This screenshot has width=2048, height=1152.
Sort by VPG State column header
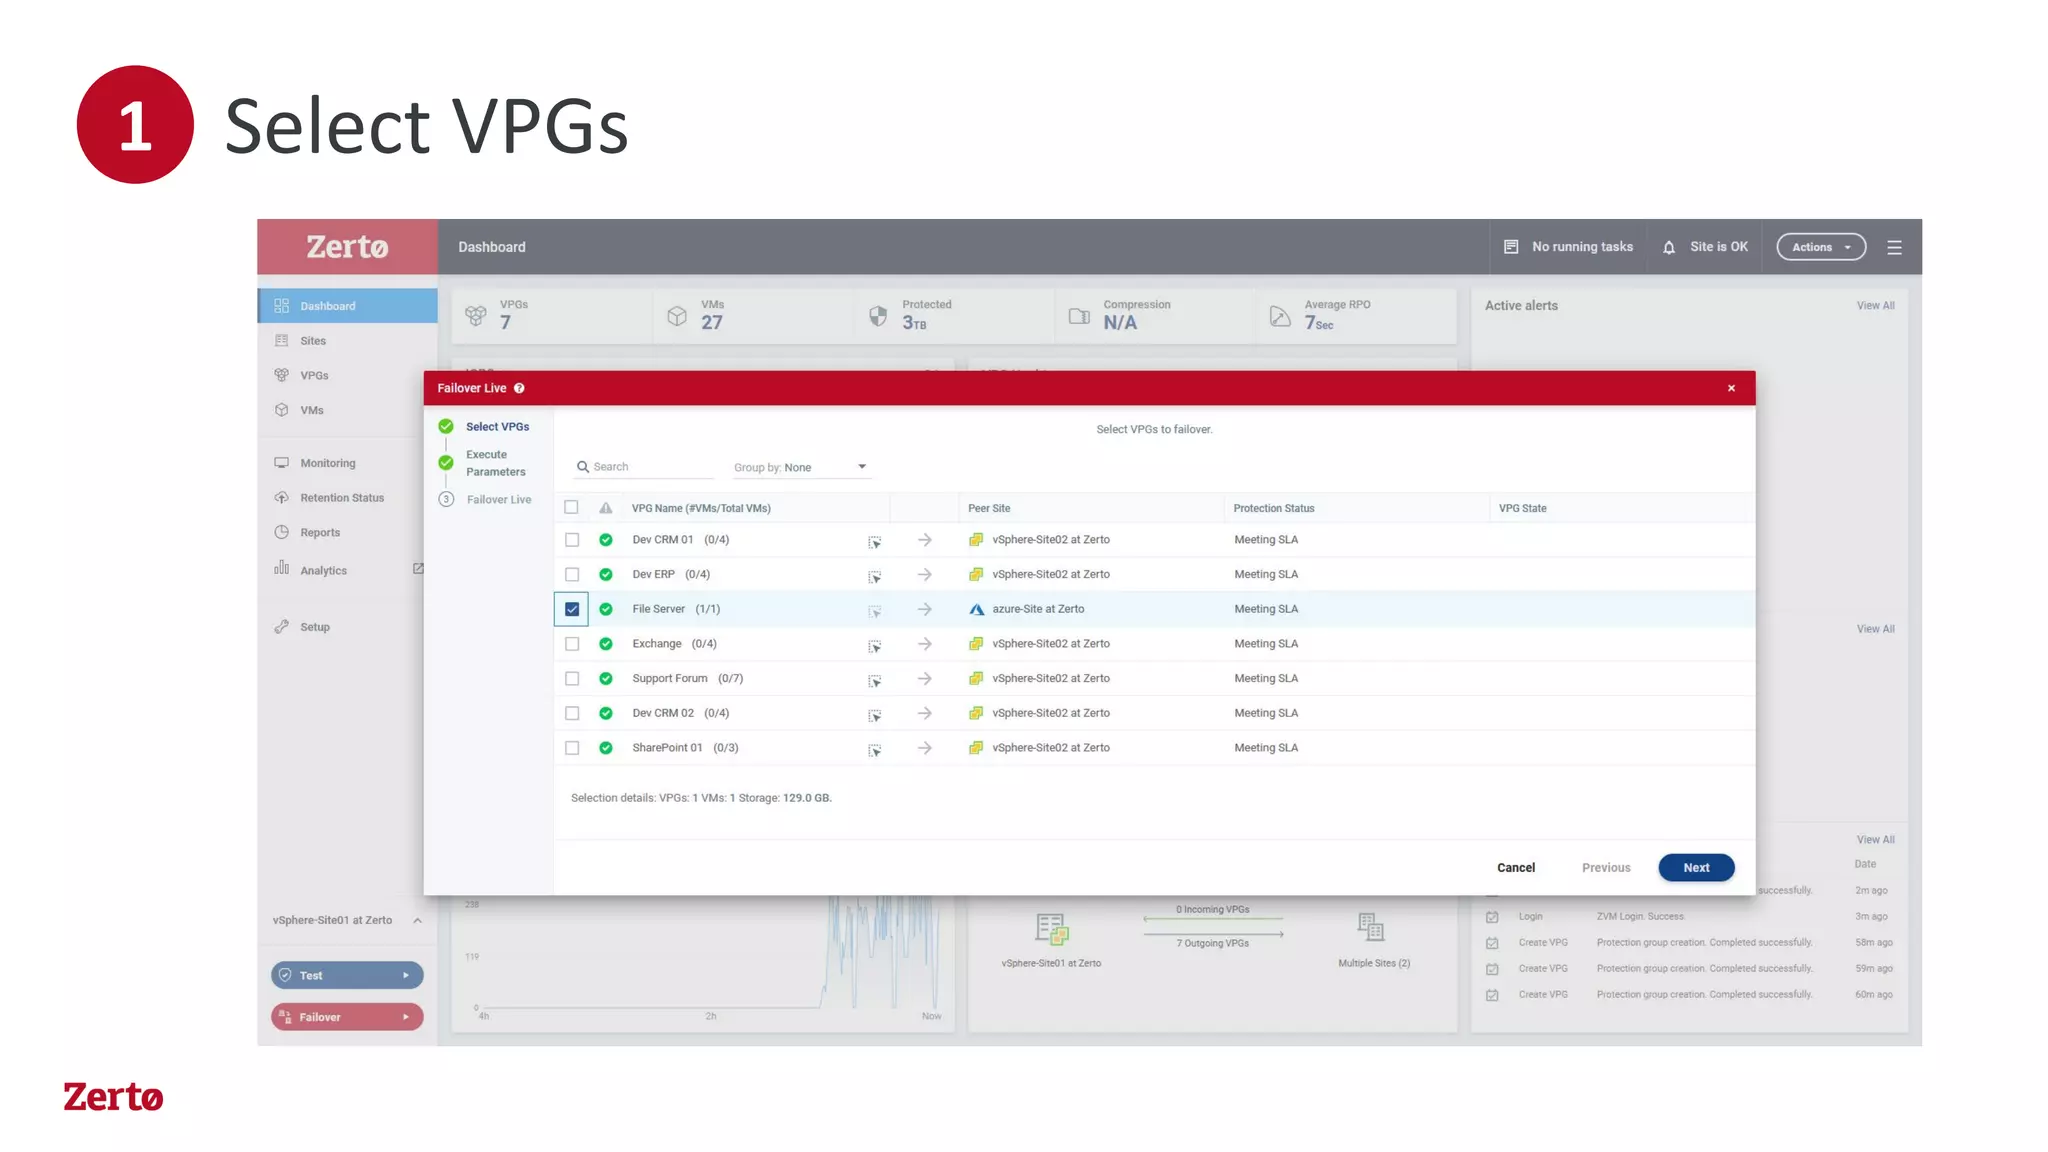(1522, 508)
